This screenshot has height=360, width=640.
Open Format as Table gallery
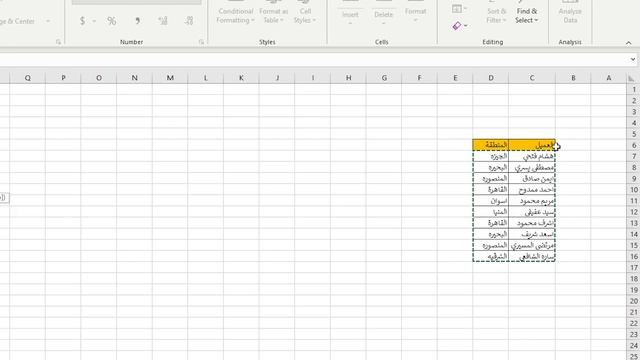click(x=273, y=16)
